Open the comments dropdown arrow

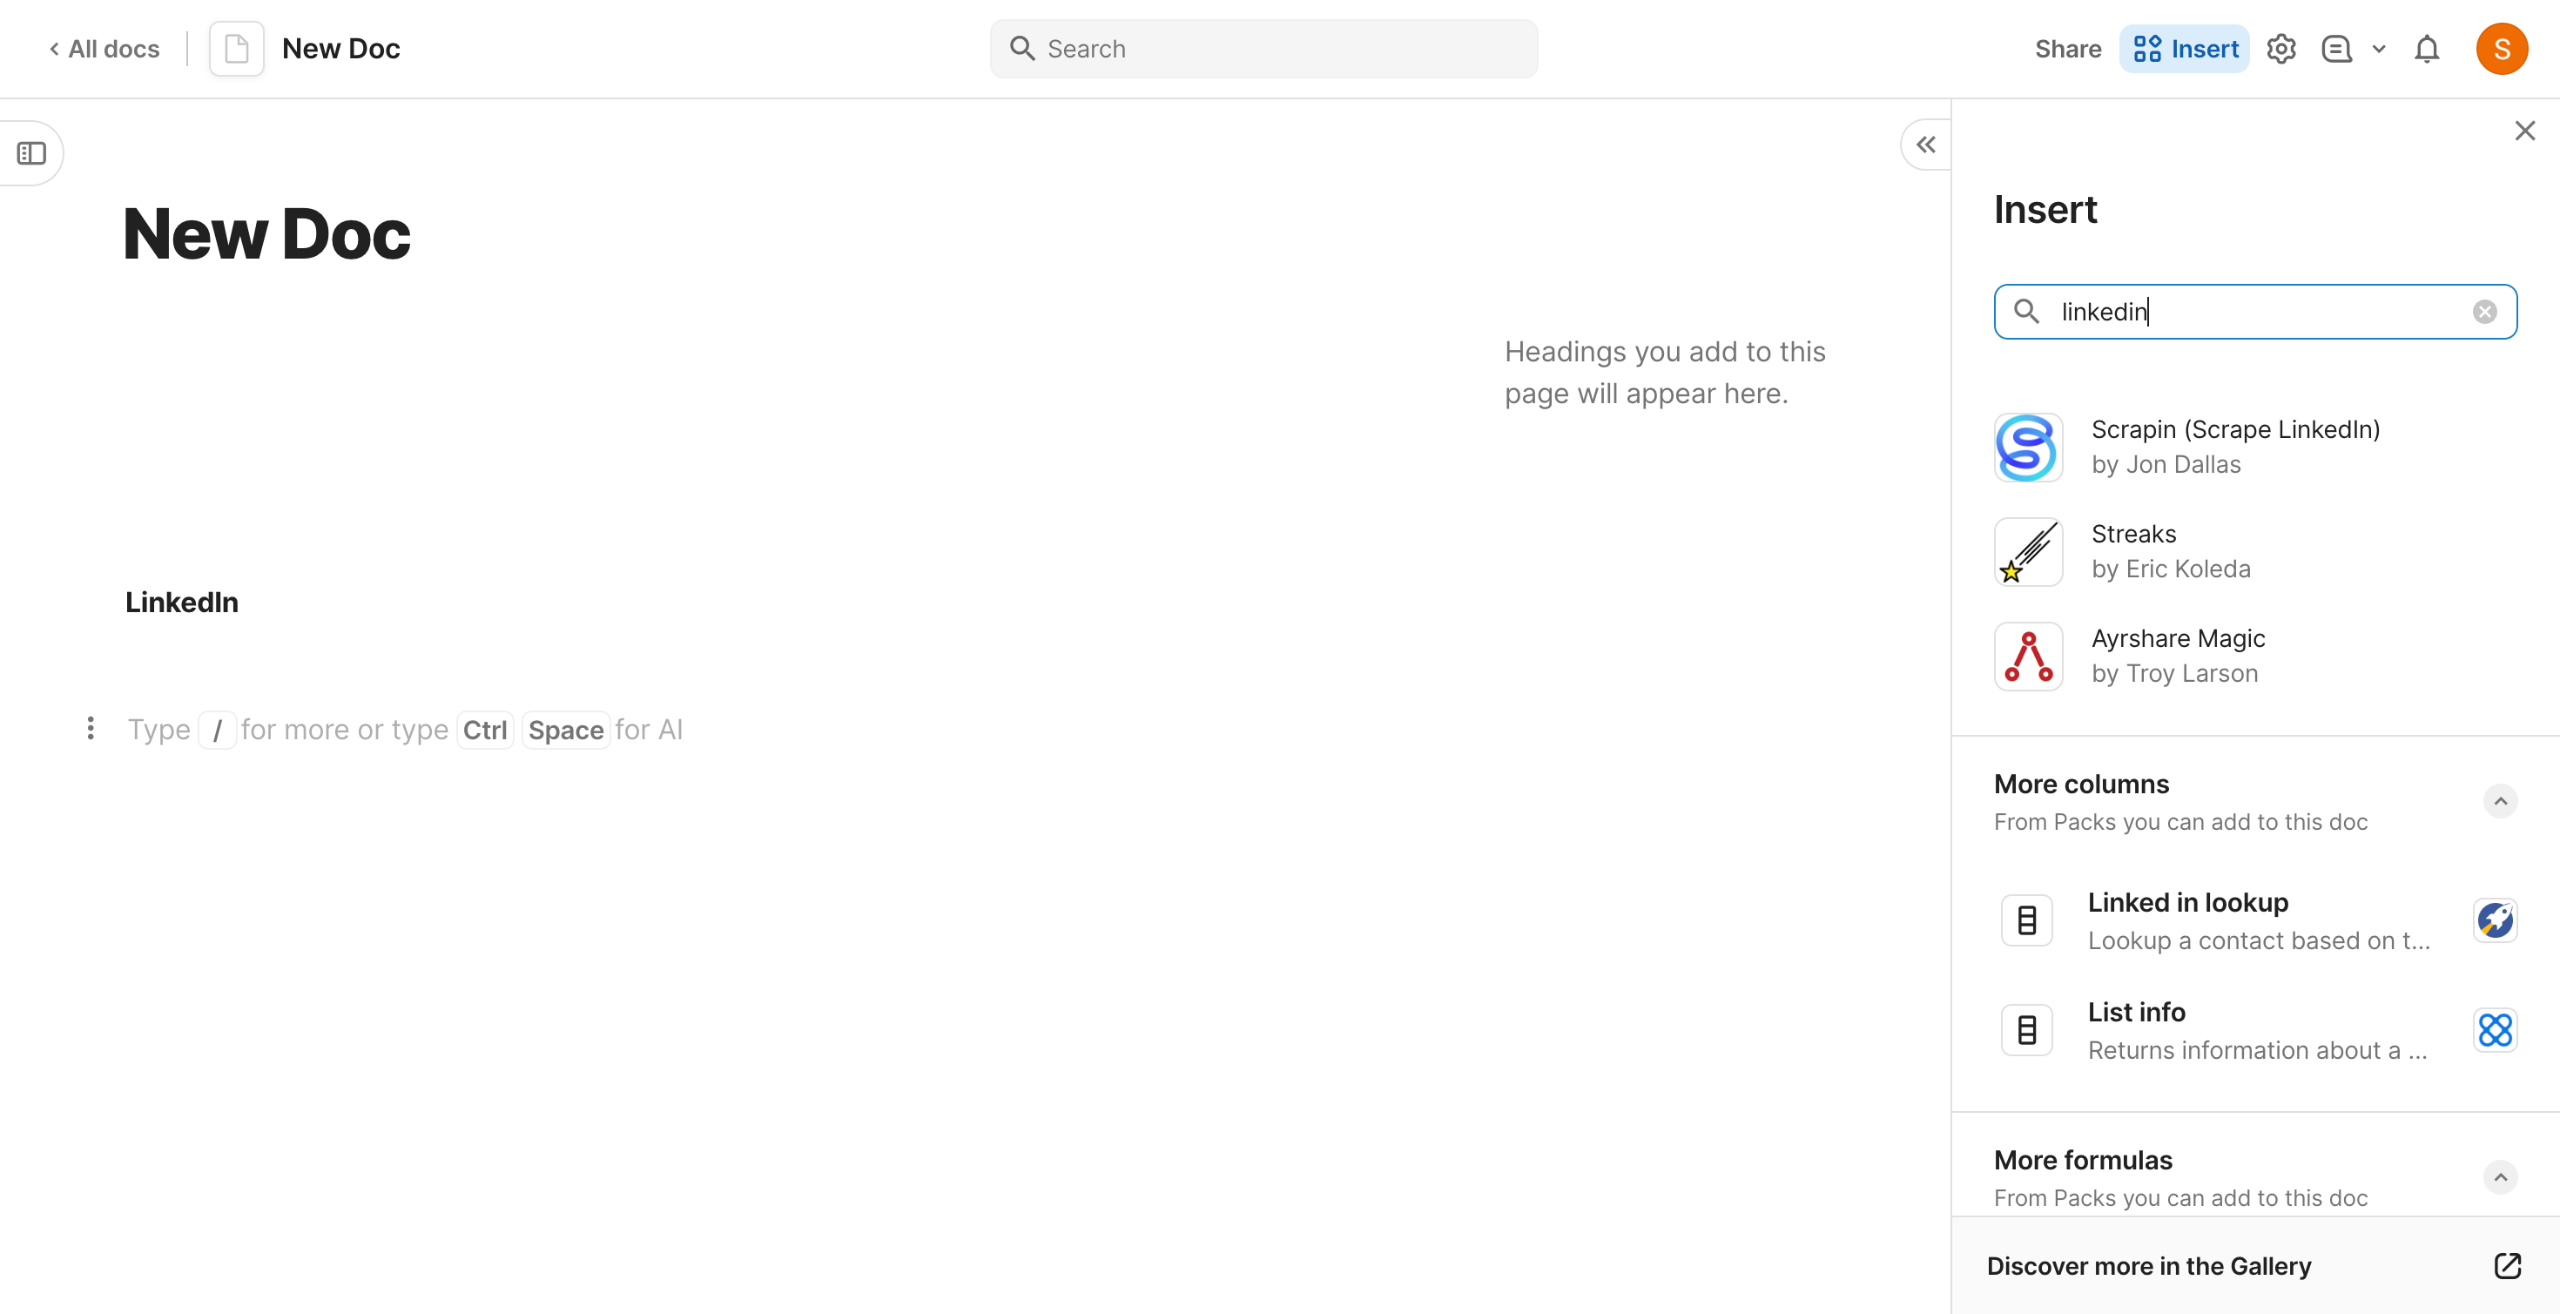[2379, 49]
